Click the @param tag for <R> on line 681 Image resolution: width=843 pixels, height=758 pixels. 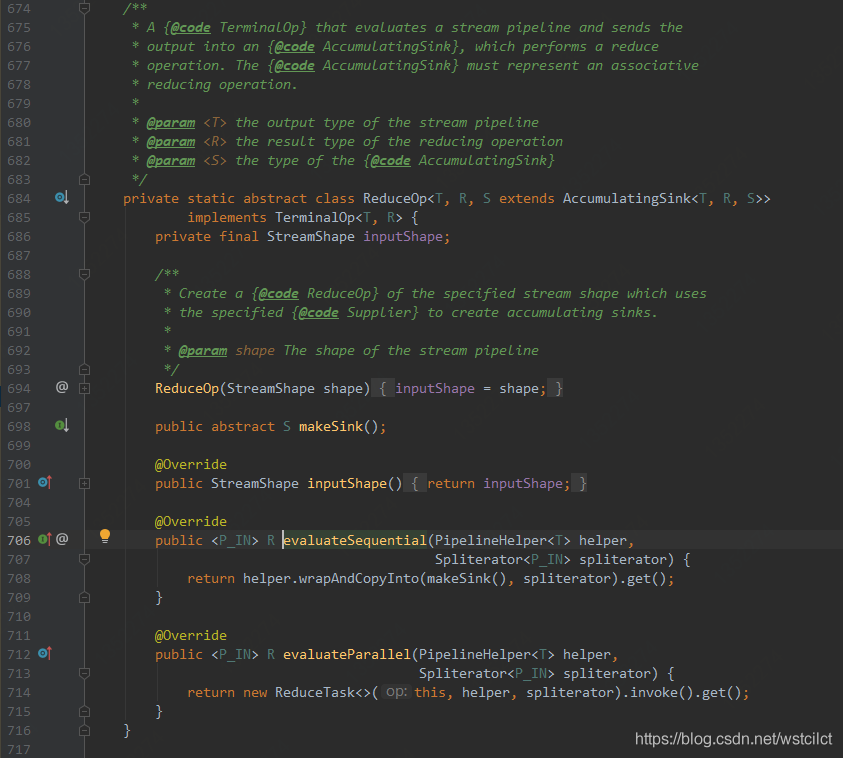(x=171, y=142)
